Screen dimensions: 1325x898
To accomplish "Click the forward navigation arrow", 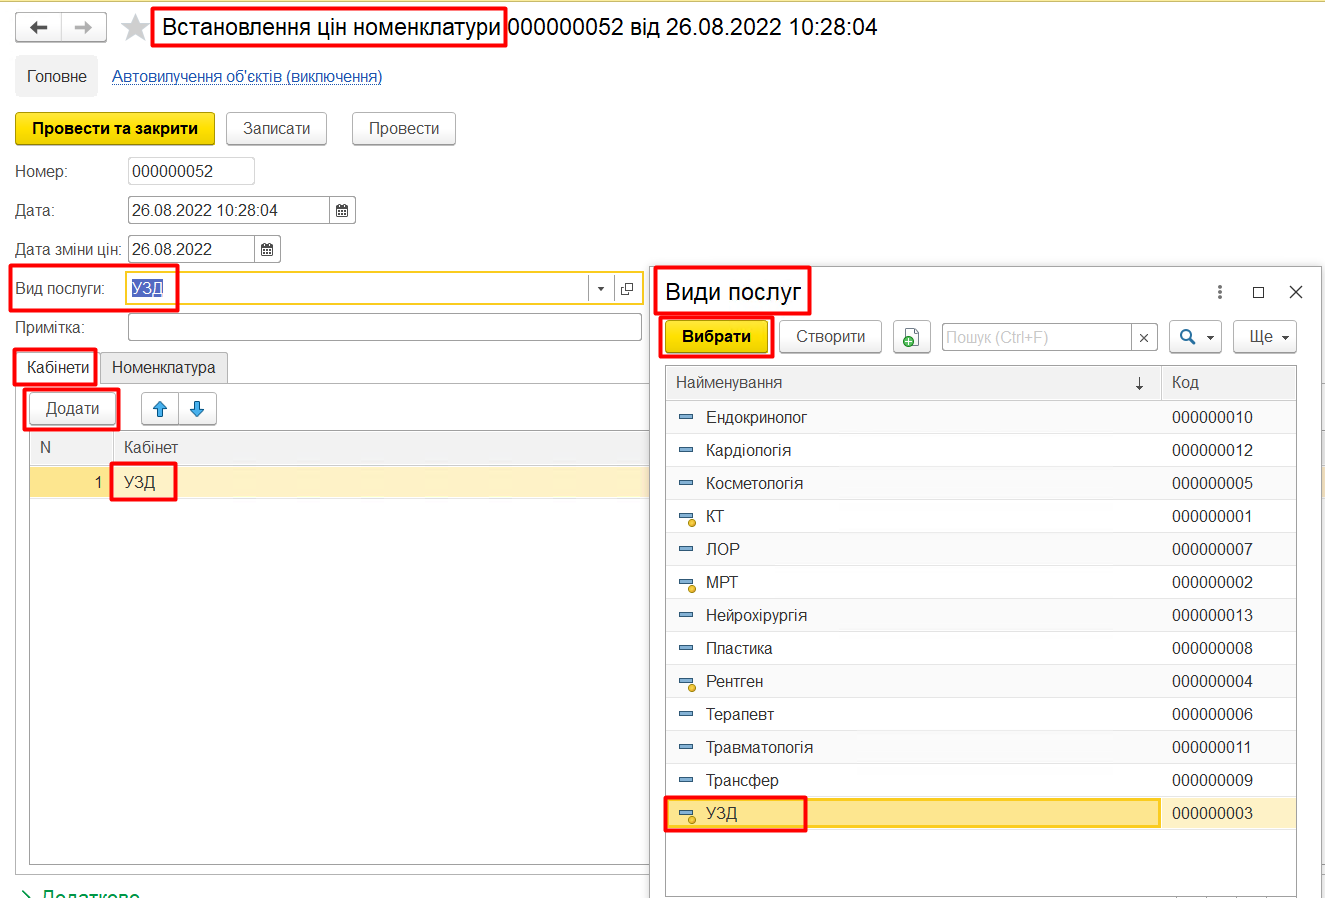I will coord(83,27).
